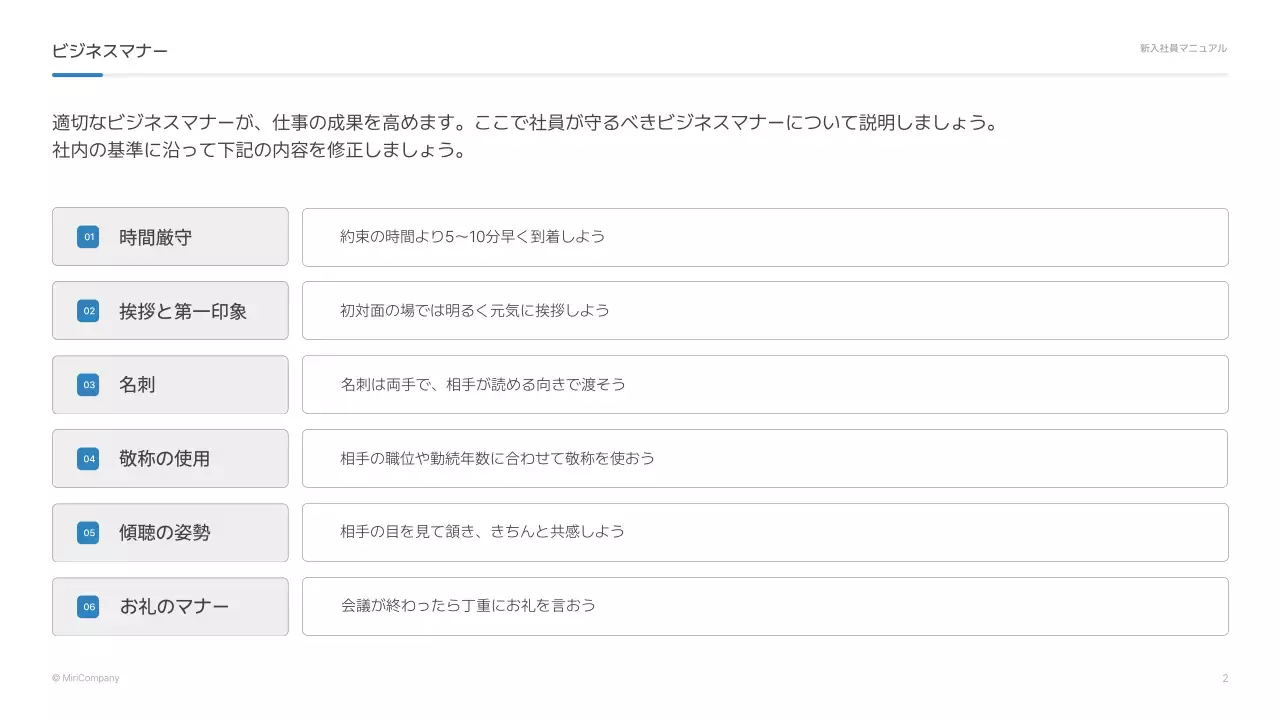Click the 03 number badge icon

pos(88,385)
